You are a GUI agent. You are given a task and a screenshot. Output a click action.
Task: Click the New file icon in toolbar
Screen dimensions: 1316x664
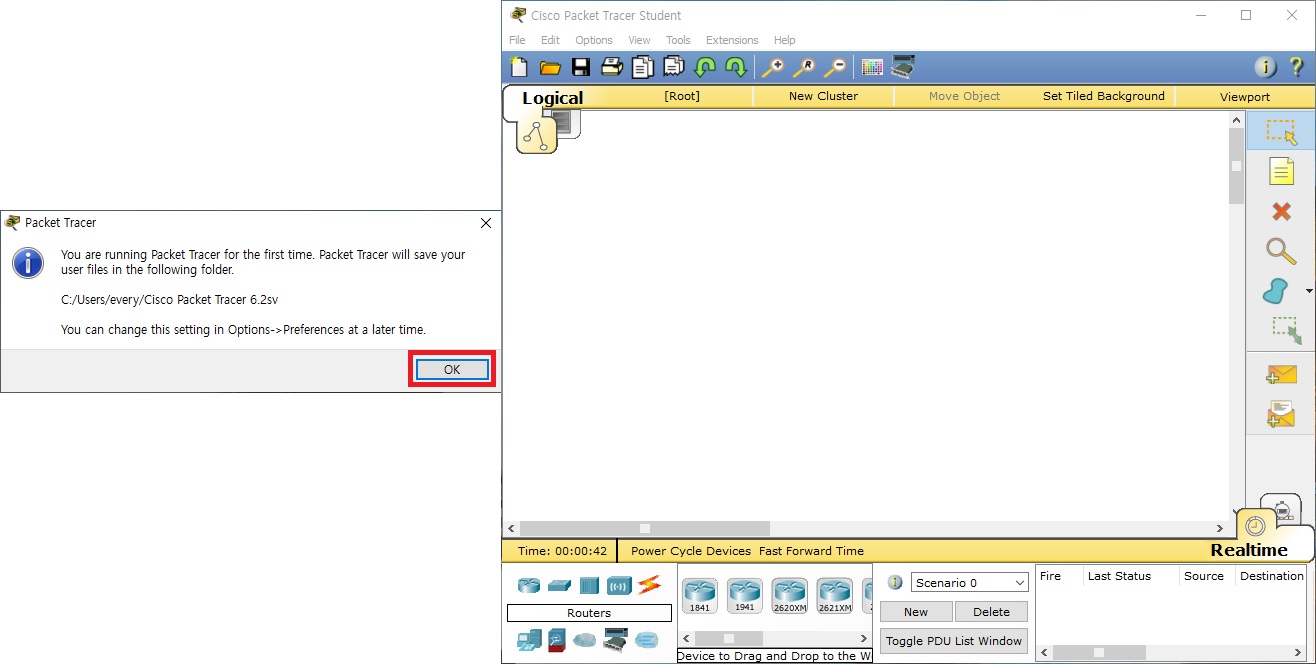click(519, 67)
